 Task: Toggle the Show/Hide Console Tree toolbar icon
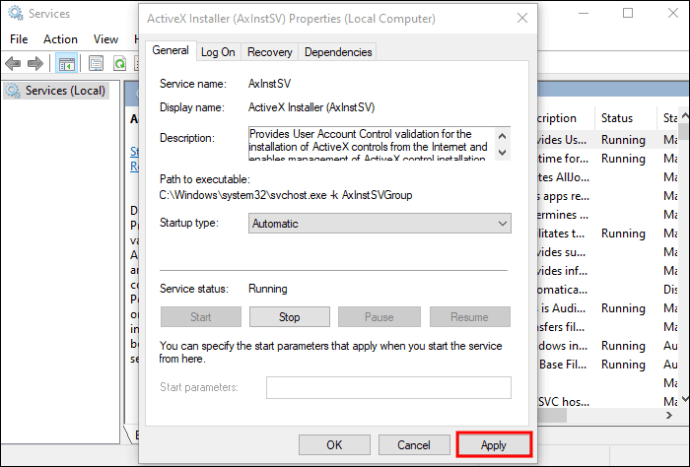[x=67, y=64]
